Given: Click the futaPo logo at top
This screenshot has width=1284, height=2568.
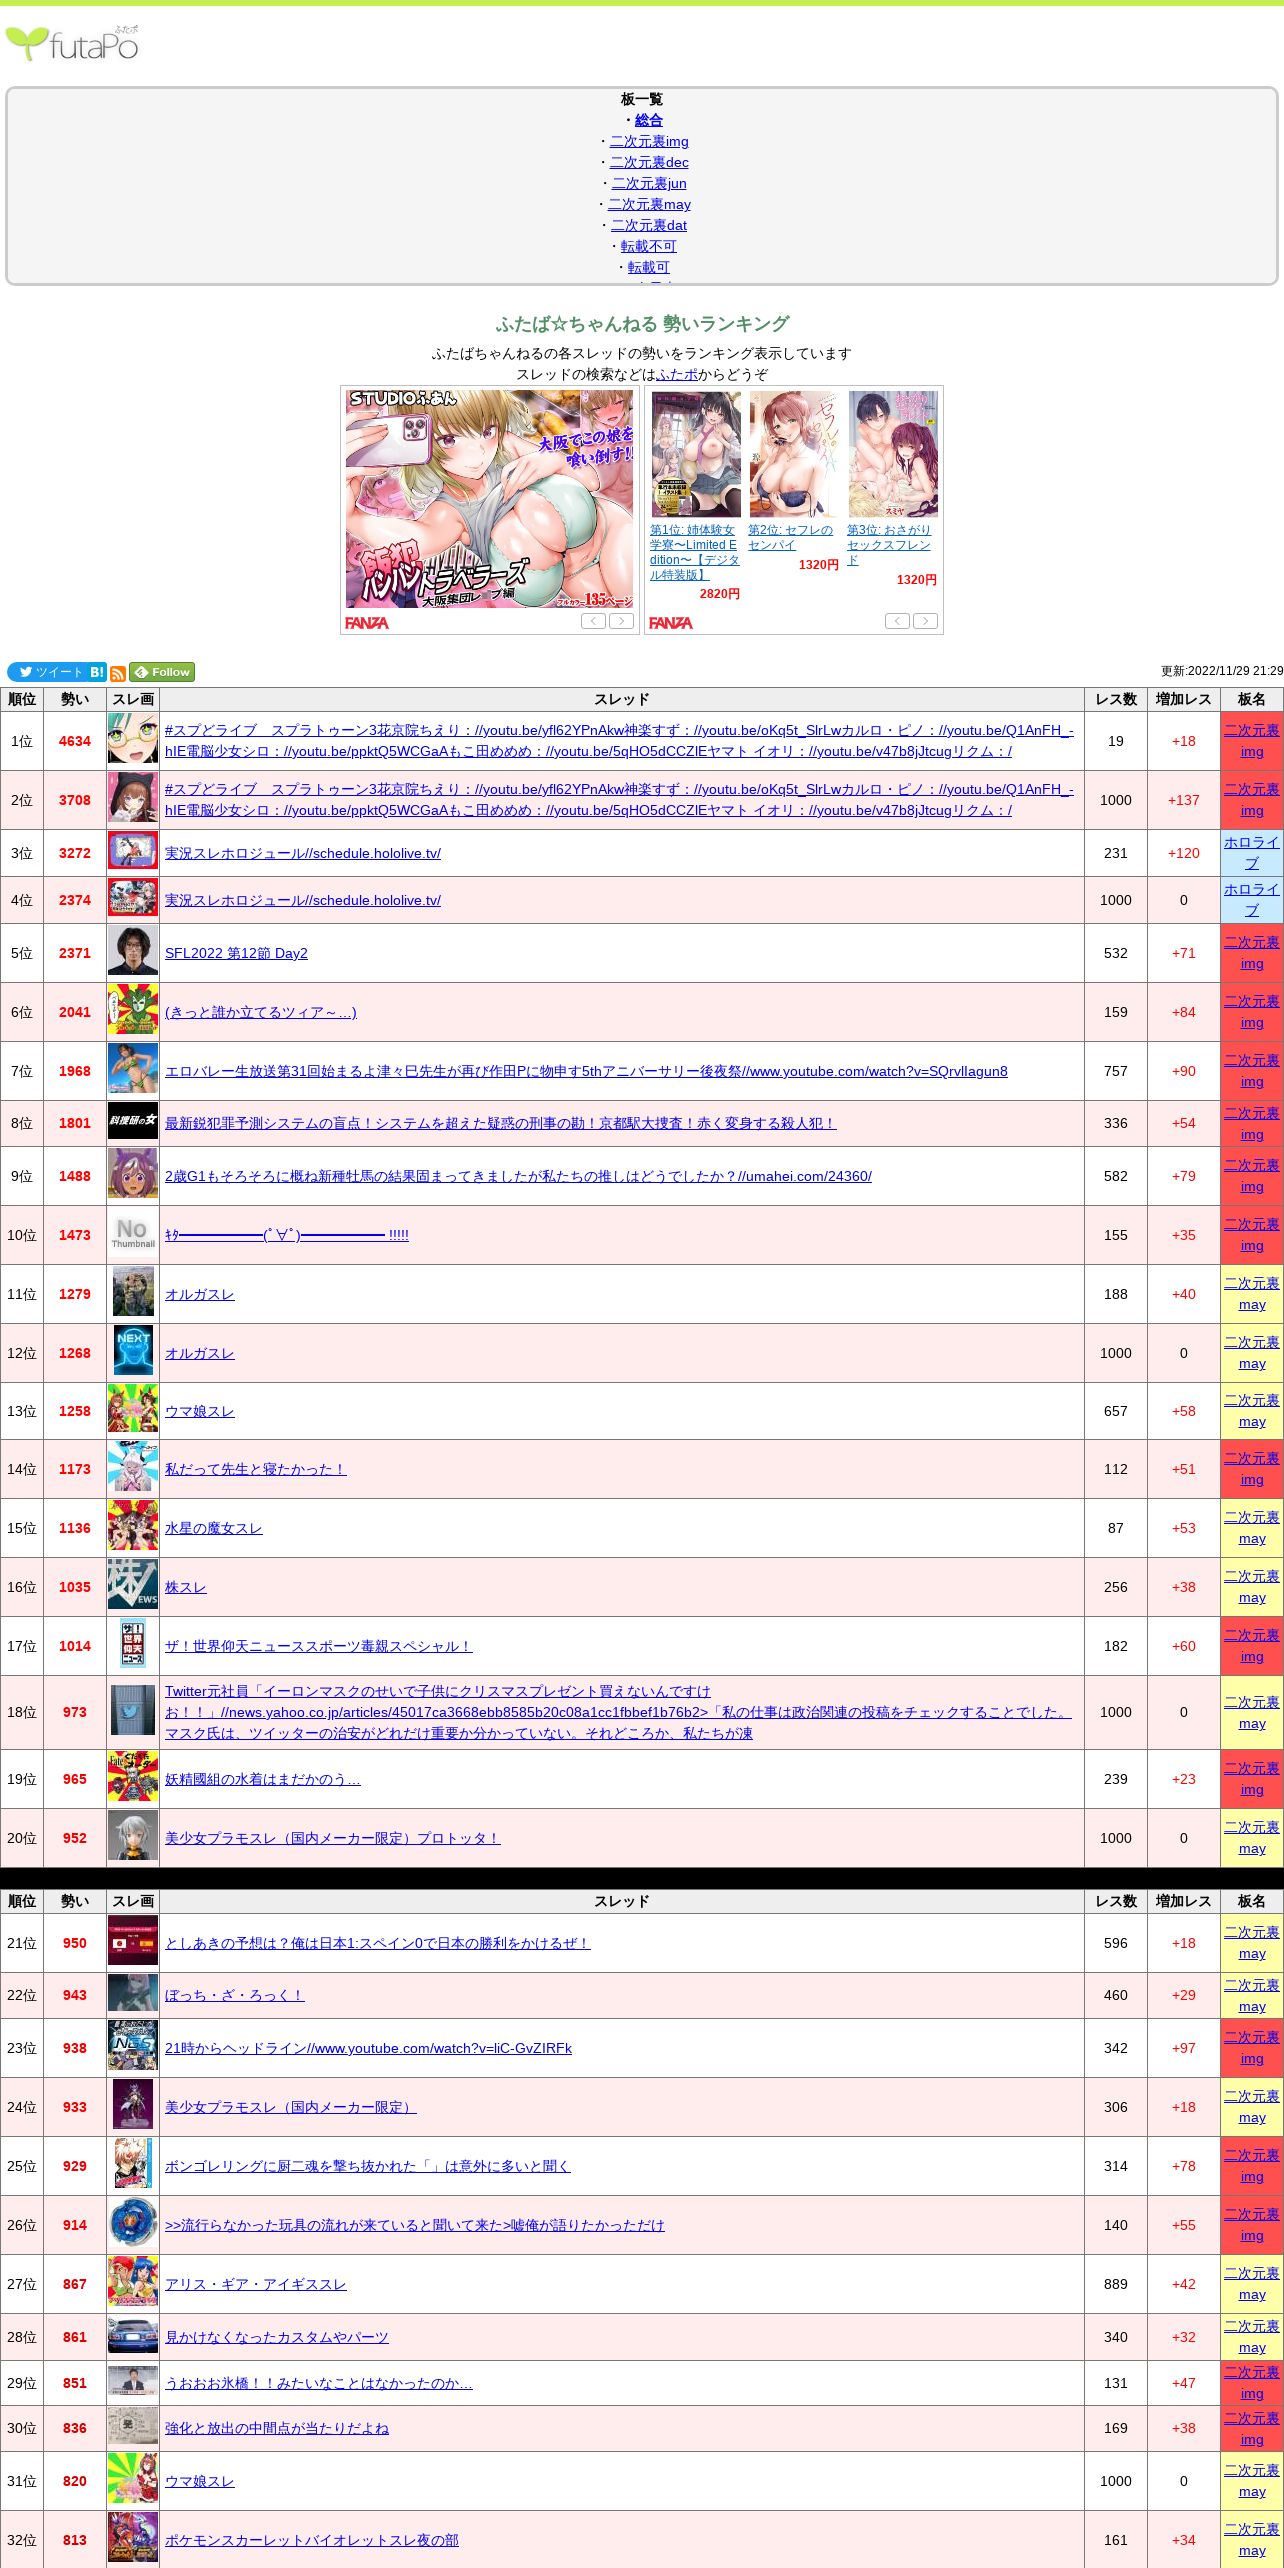Looking at the screenshot, I should (72, 44).
